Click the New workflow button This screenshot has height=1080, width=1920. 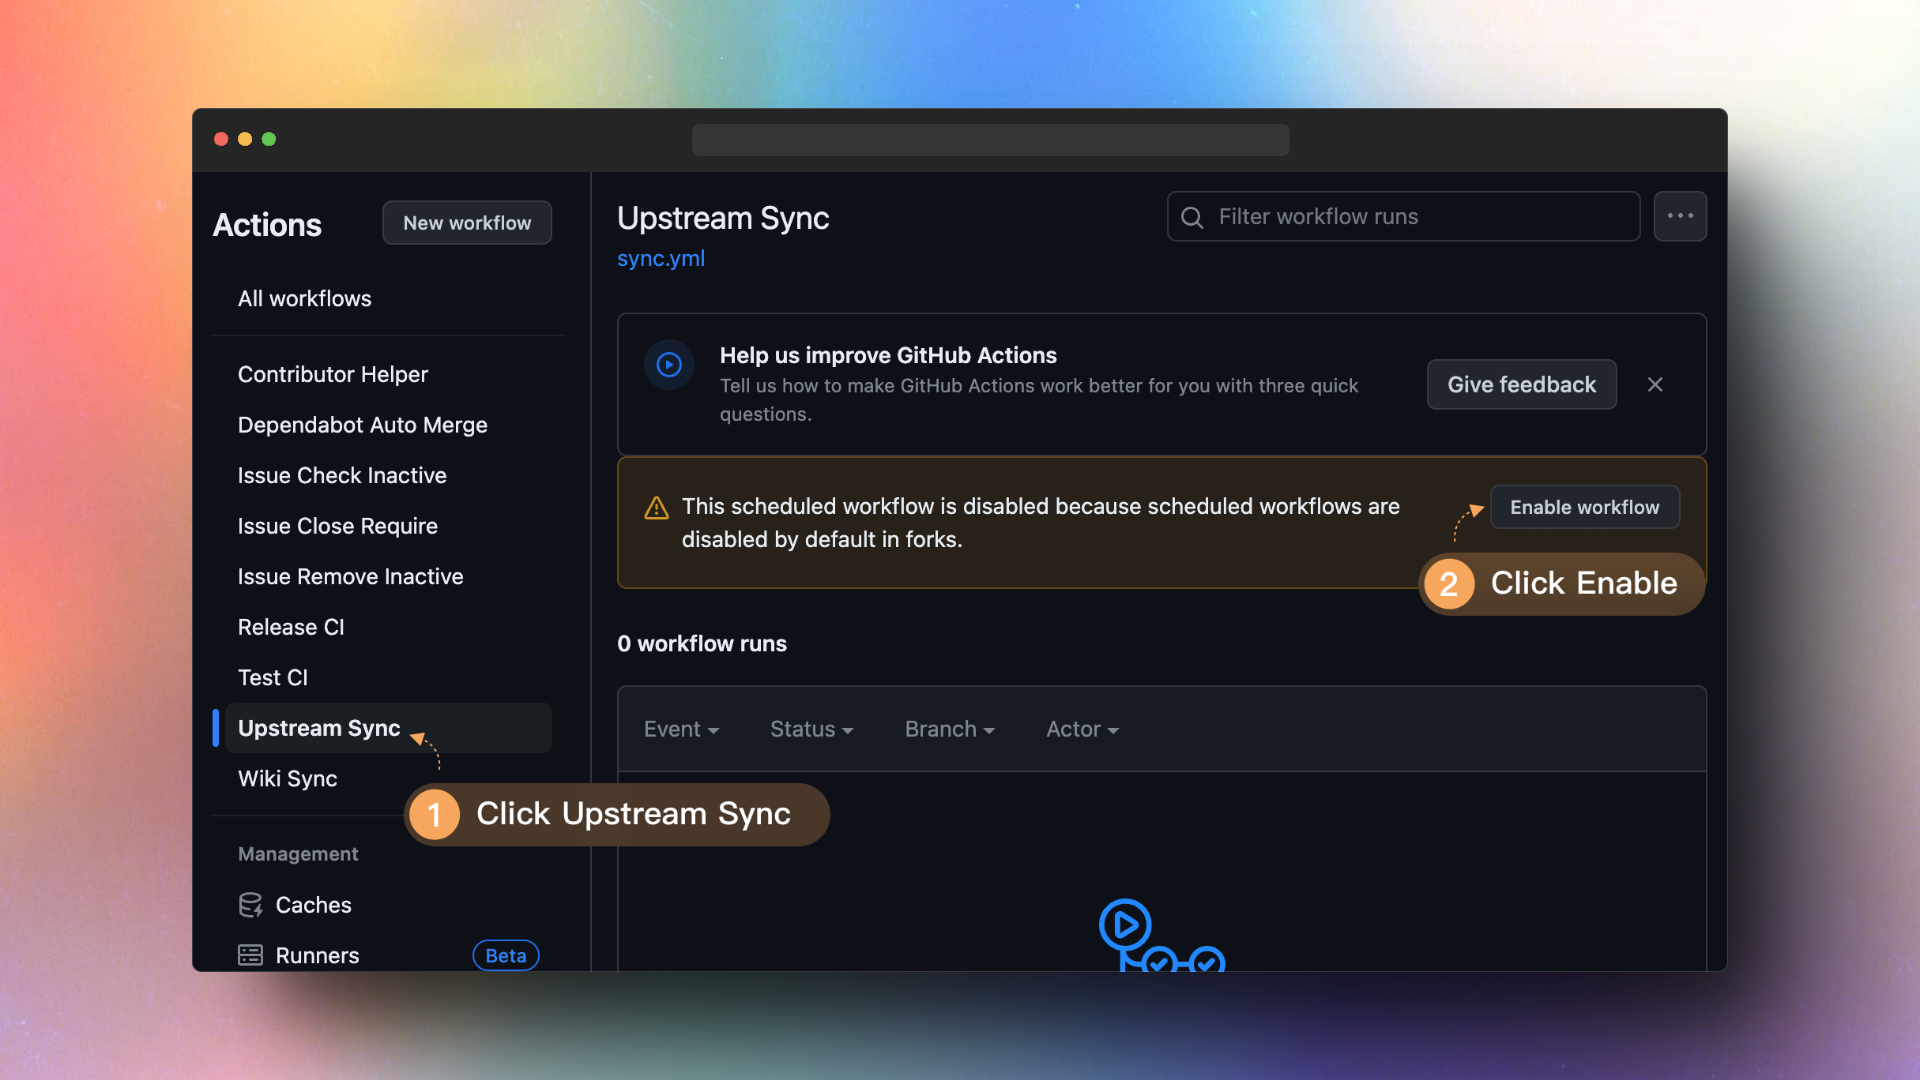tap(467, 222)
